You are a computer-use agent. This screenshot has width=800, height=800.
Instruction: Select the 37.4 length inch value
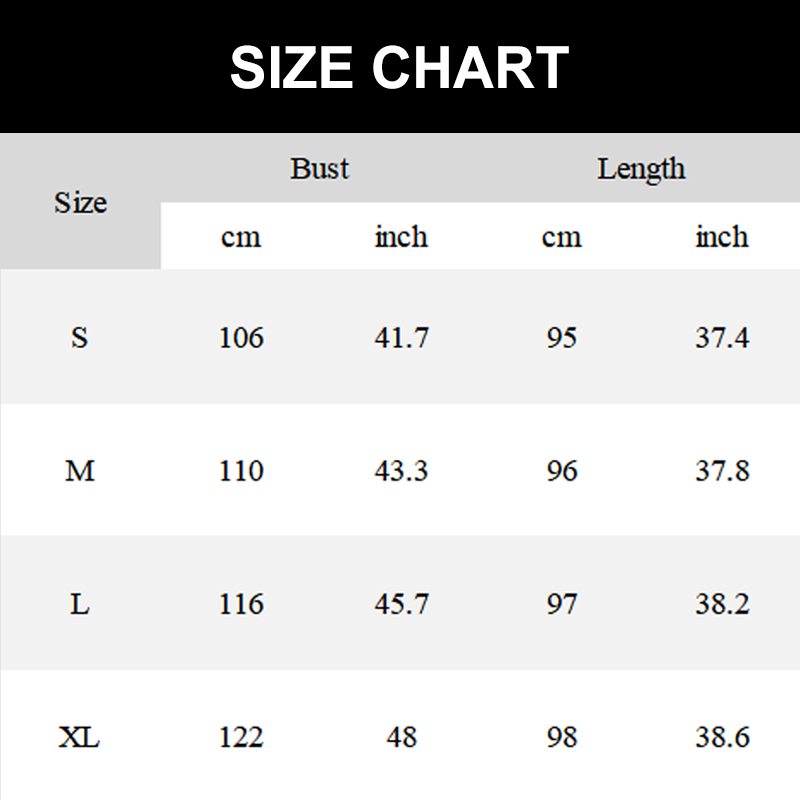coord(722,338)
